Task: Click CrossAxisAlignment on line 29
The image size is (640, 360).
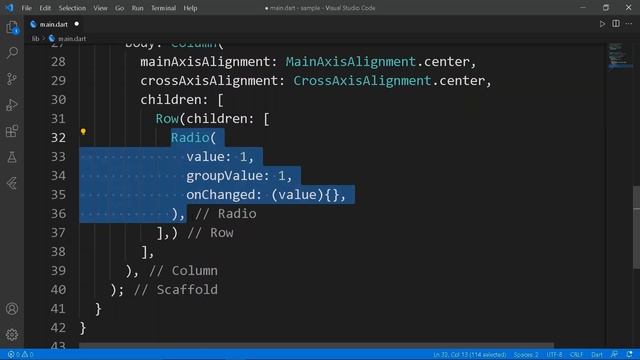Action: point(362,80)
